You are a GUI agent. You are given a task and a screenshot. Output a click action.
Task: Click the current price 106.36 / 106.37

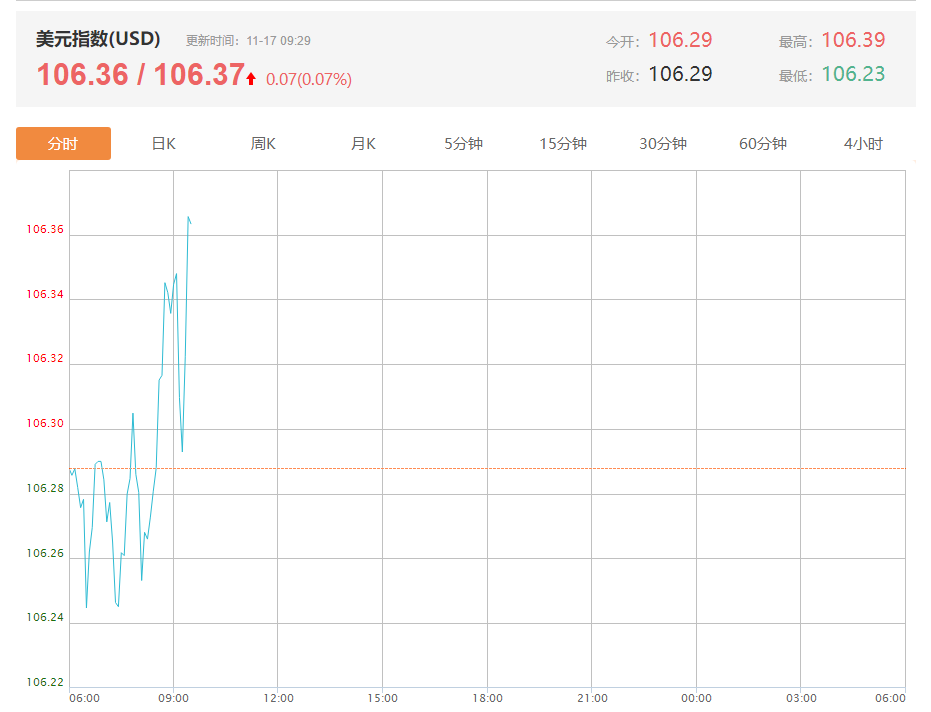point(140,75)
